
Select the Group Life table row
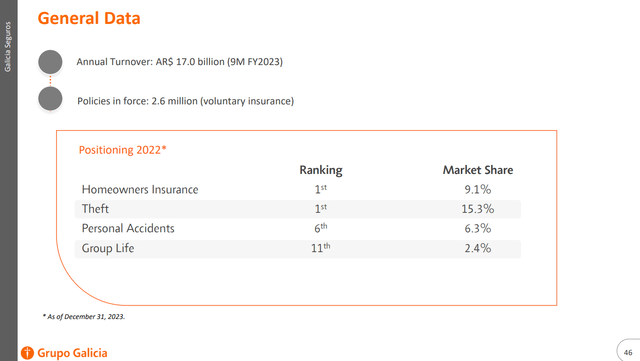(x=298, y=248)
